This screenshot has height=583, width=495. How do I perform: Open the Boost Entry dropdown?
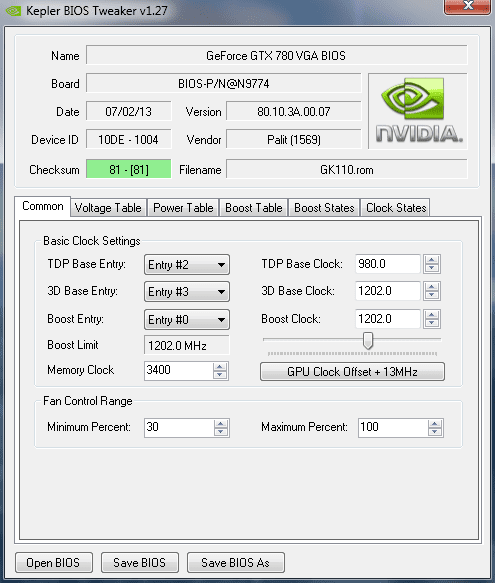point(187,319)
